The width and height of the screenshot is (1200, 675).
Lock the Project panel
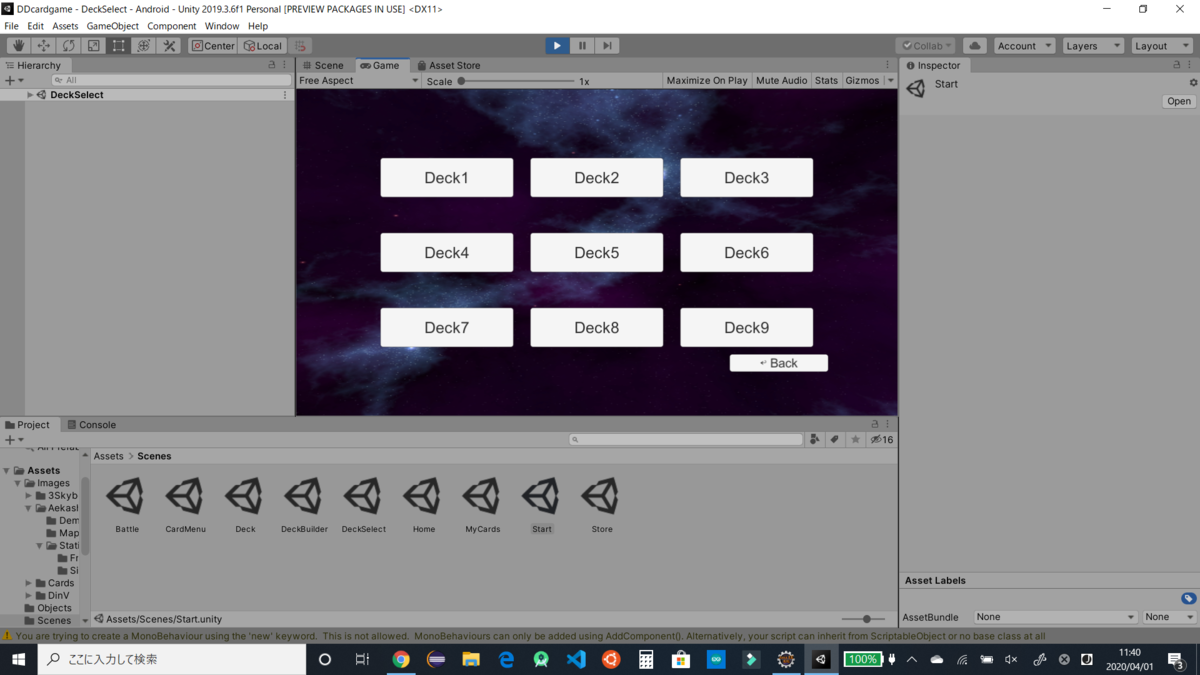pos(875,425)
